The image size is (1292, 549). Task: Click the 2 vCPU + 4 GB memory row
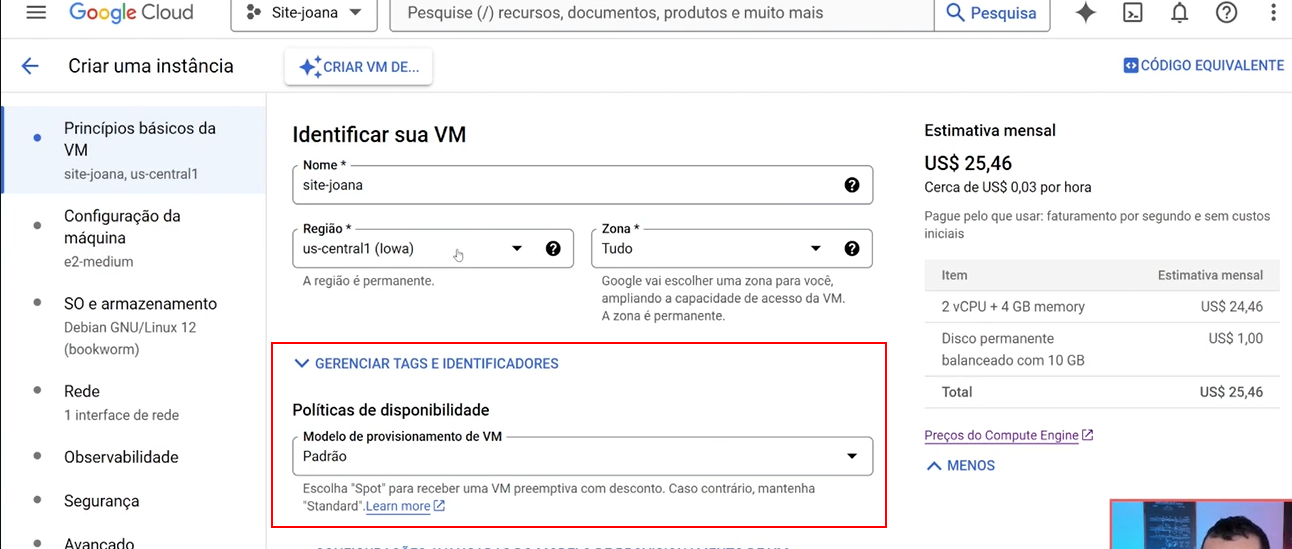[1102, 307]
